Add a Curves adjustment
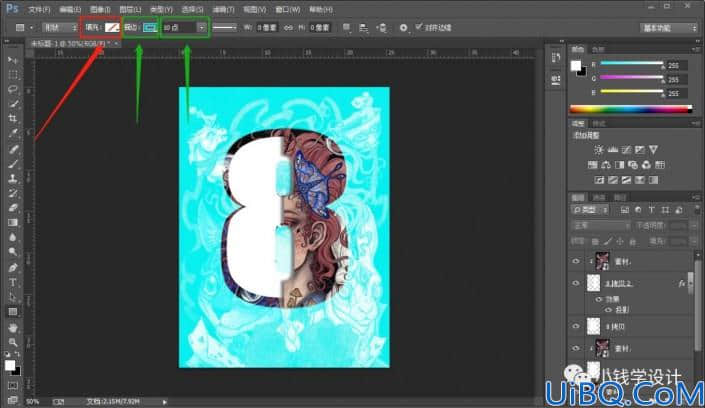The height and width of the screenshot is (408, 705). 626,150
